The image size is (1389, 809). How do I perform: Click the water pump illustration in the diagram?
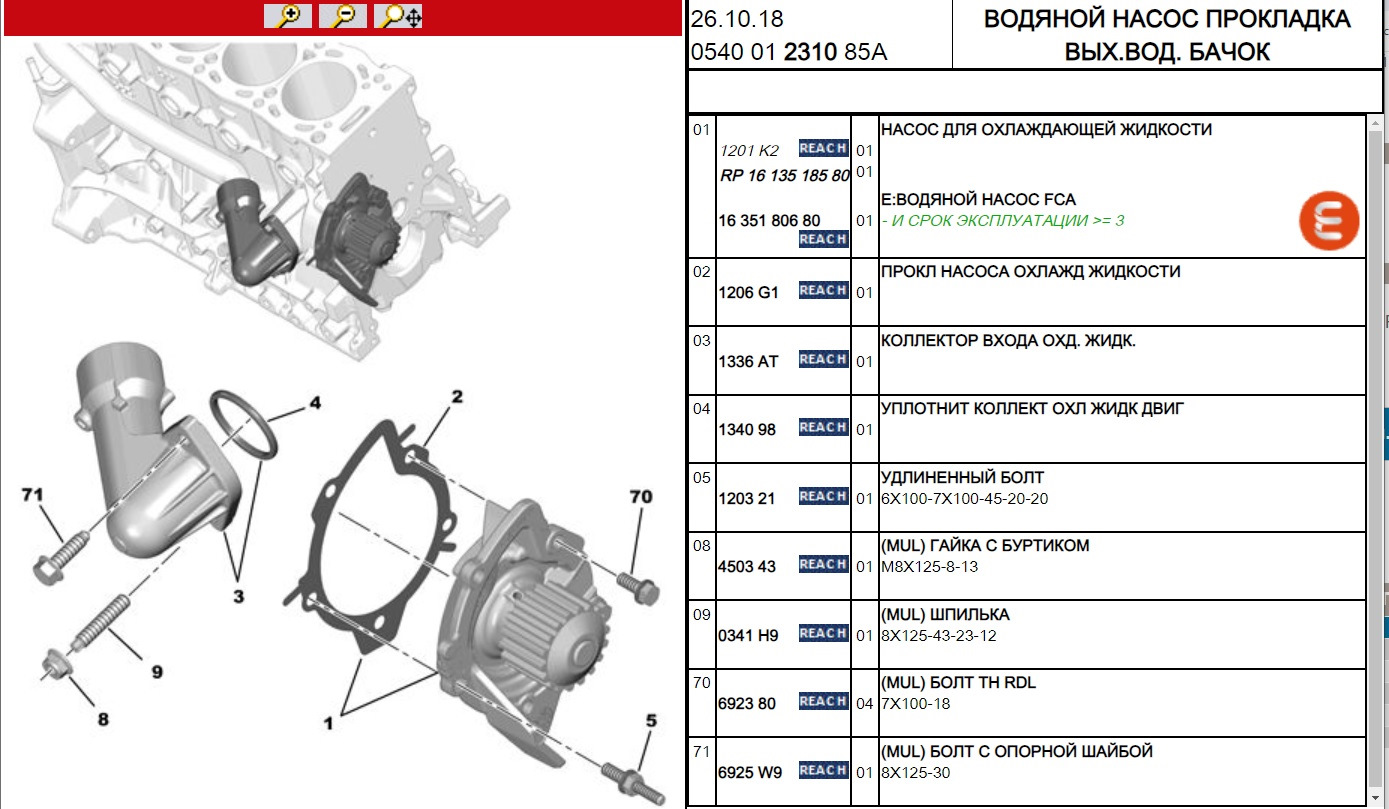(x=540, y=620)
